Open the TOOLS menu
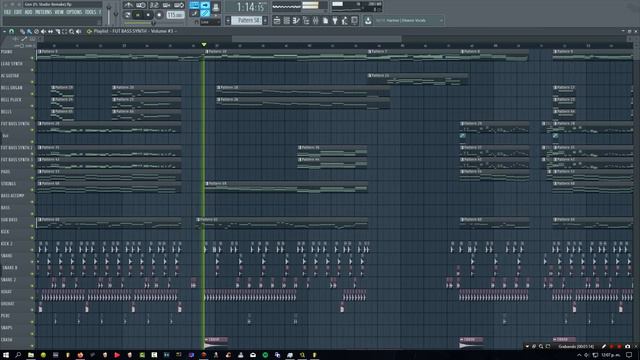The width and height of the screenshot is (640, 360). click(x=91, y=12)
